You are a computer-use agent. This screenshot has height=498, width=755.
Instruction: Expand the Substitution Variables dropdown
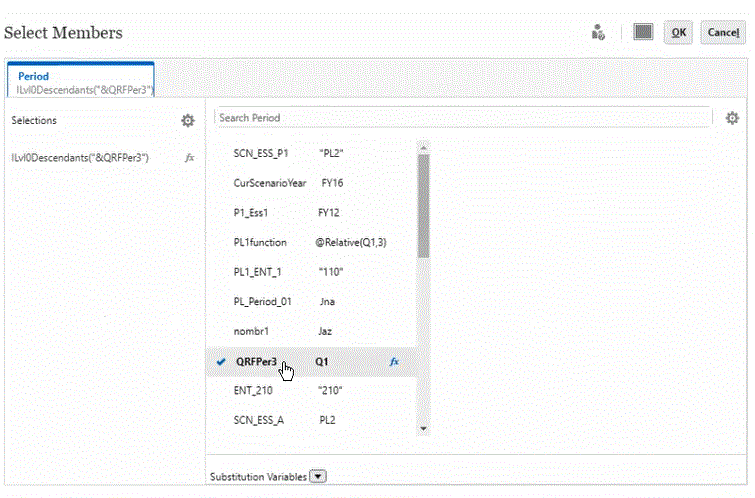[319, 476]
